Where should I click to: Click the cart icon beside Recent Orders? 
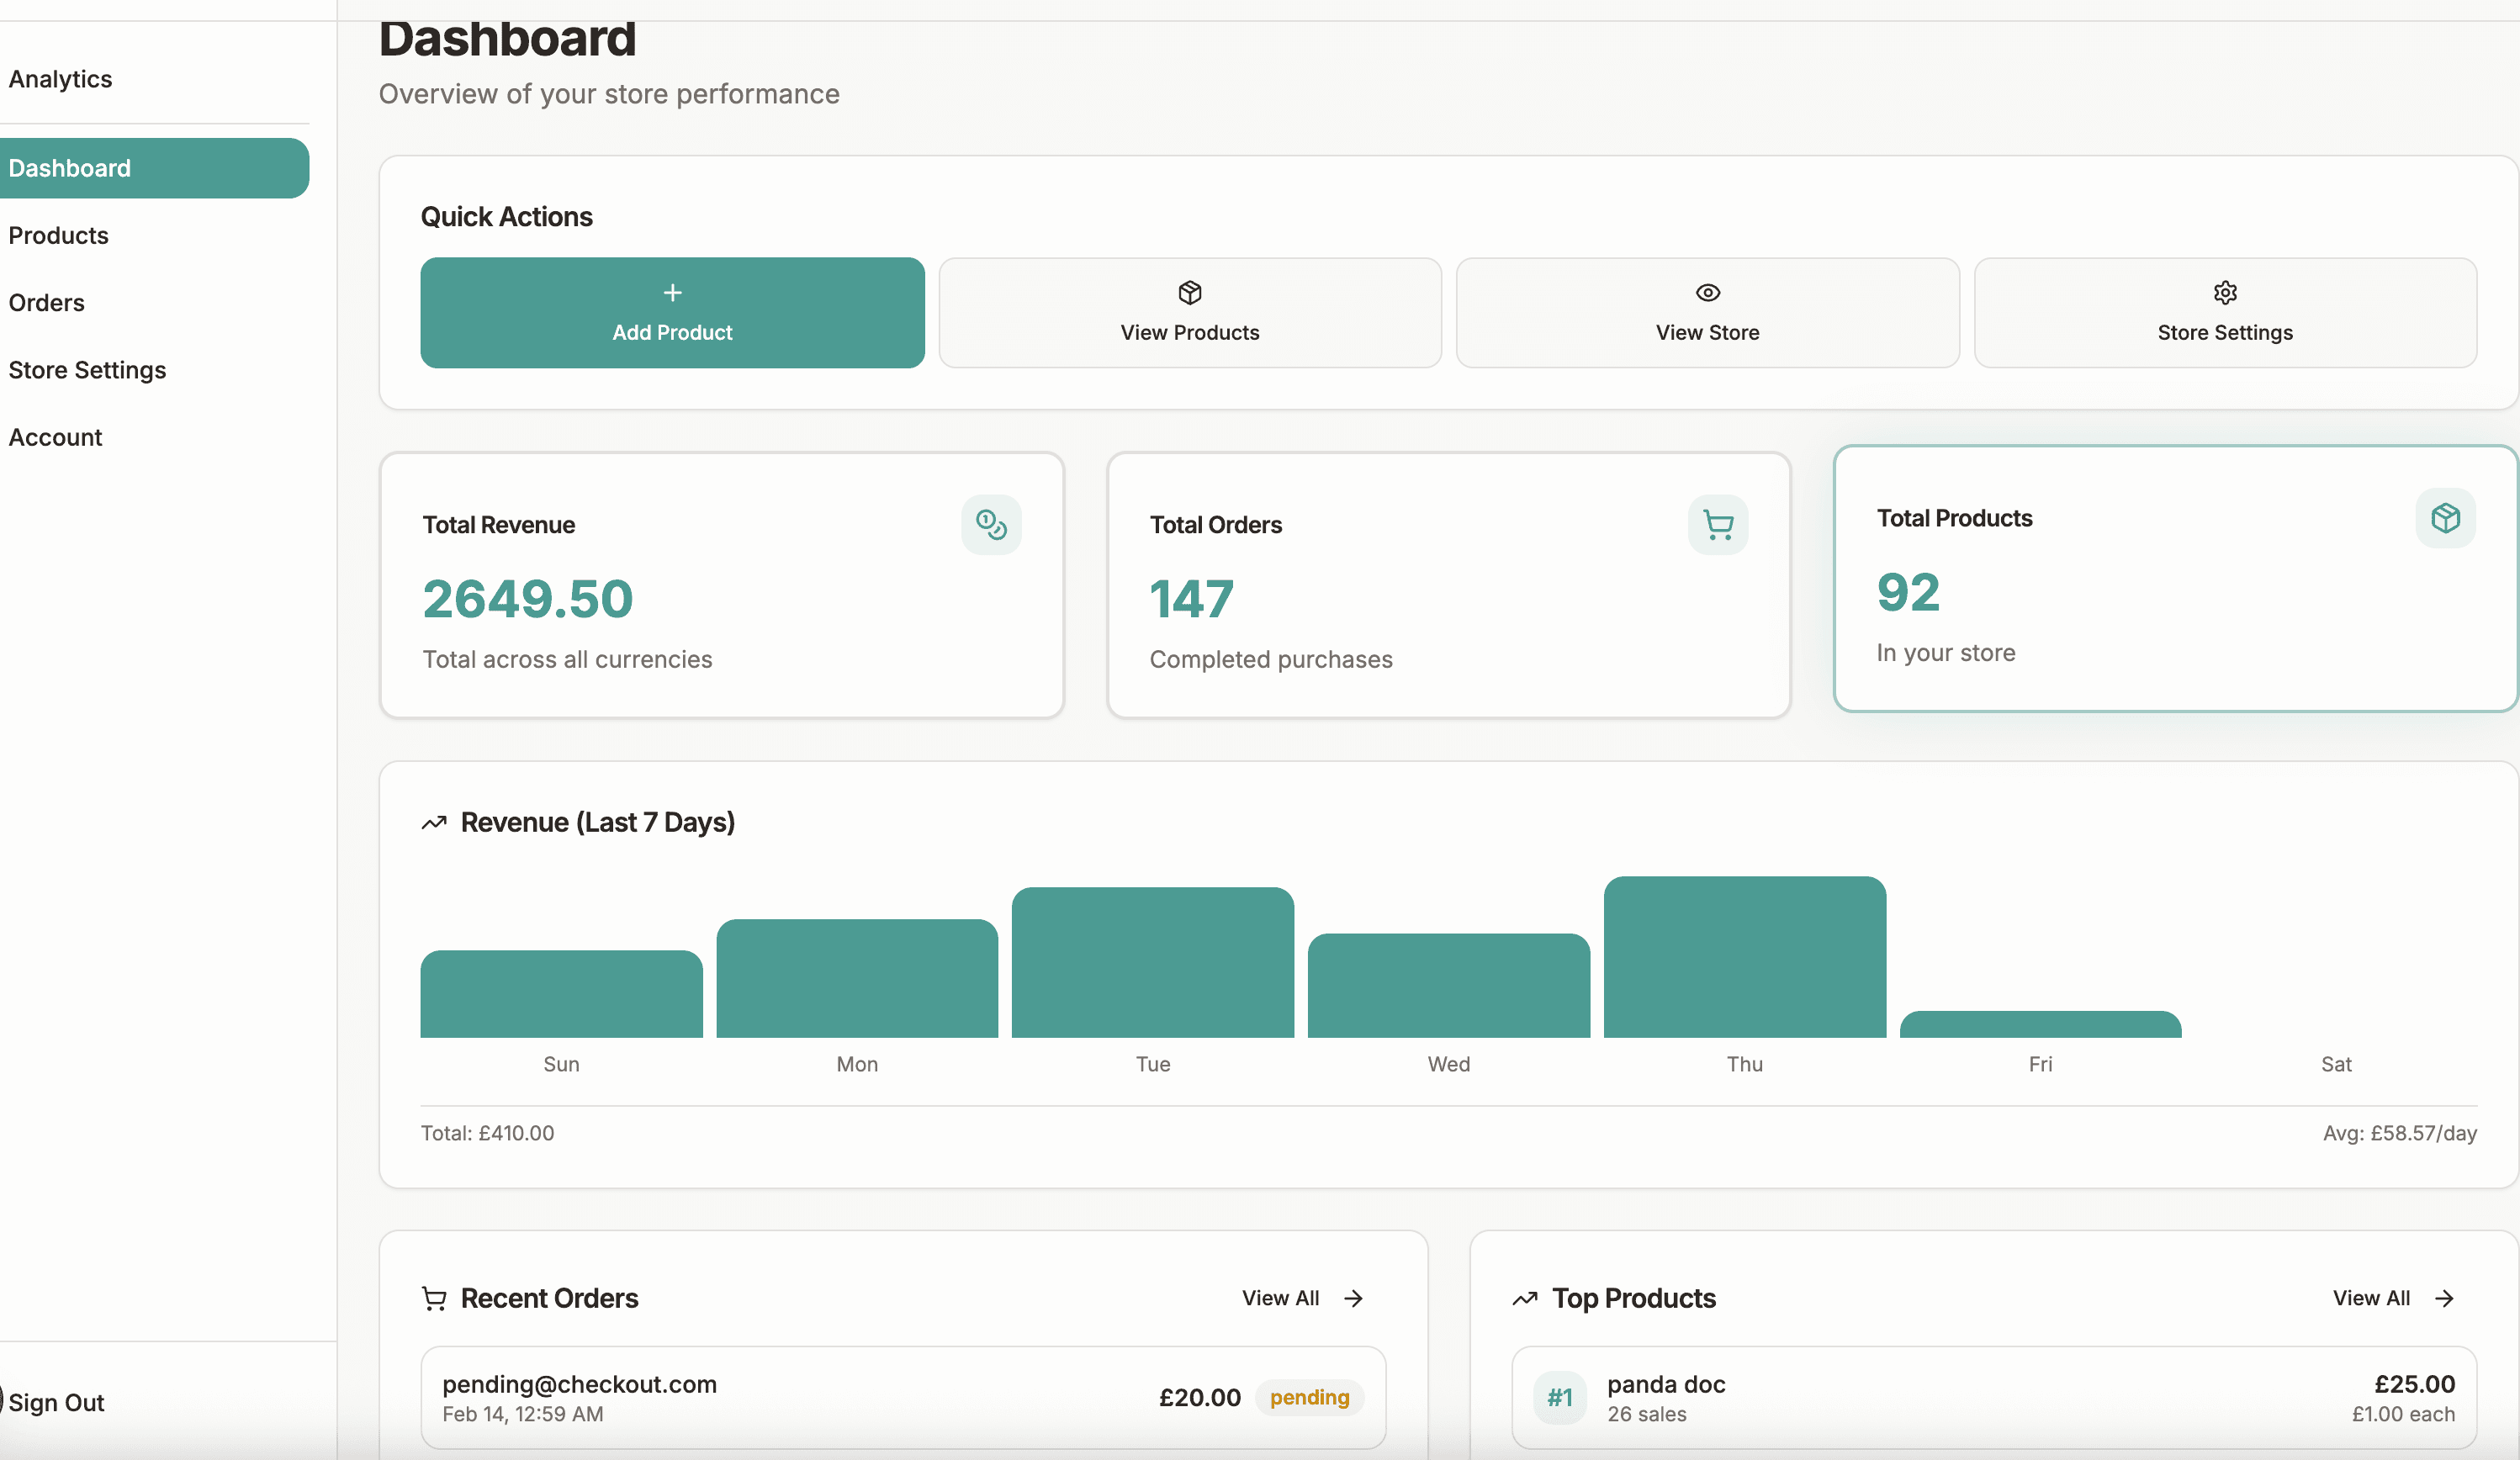coord(434,1298)
